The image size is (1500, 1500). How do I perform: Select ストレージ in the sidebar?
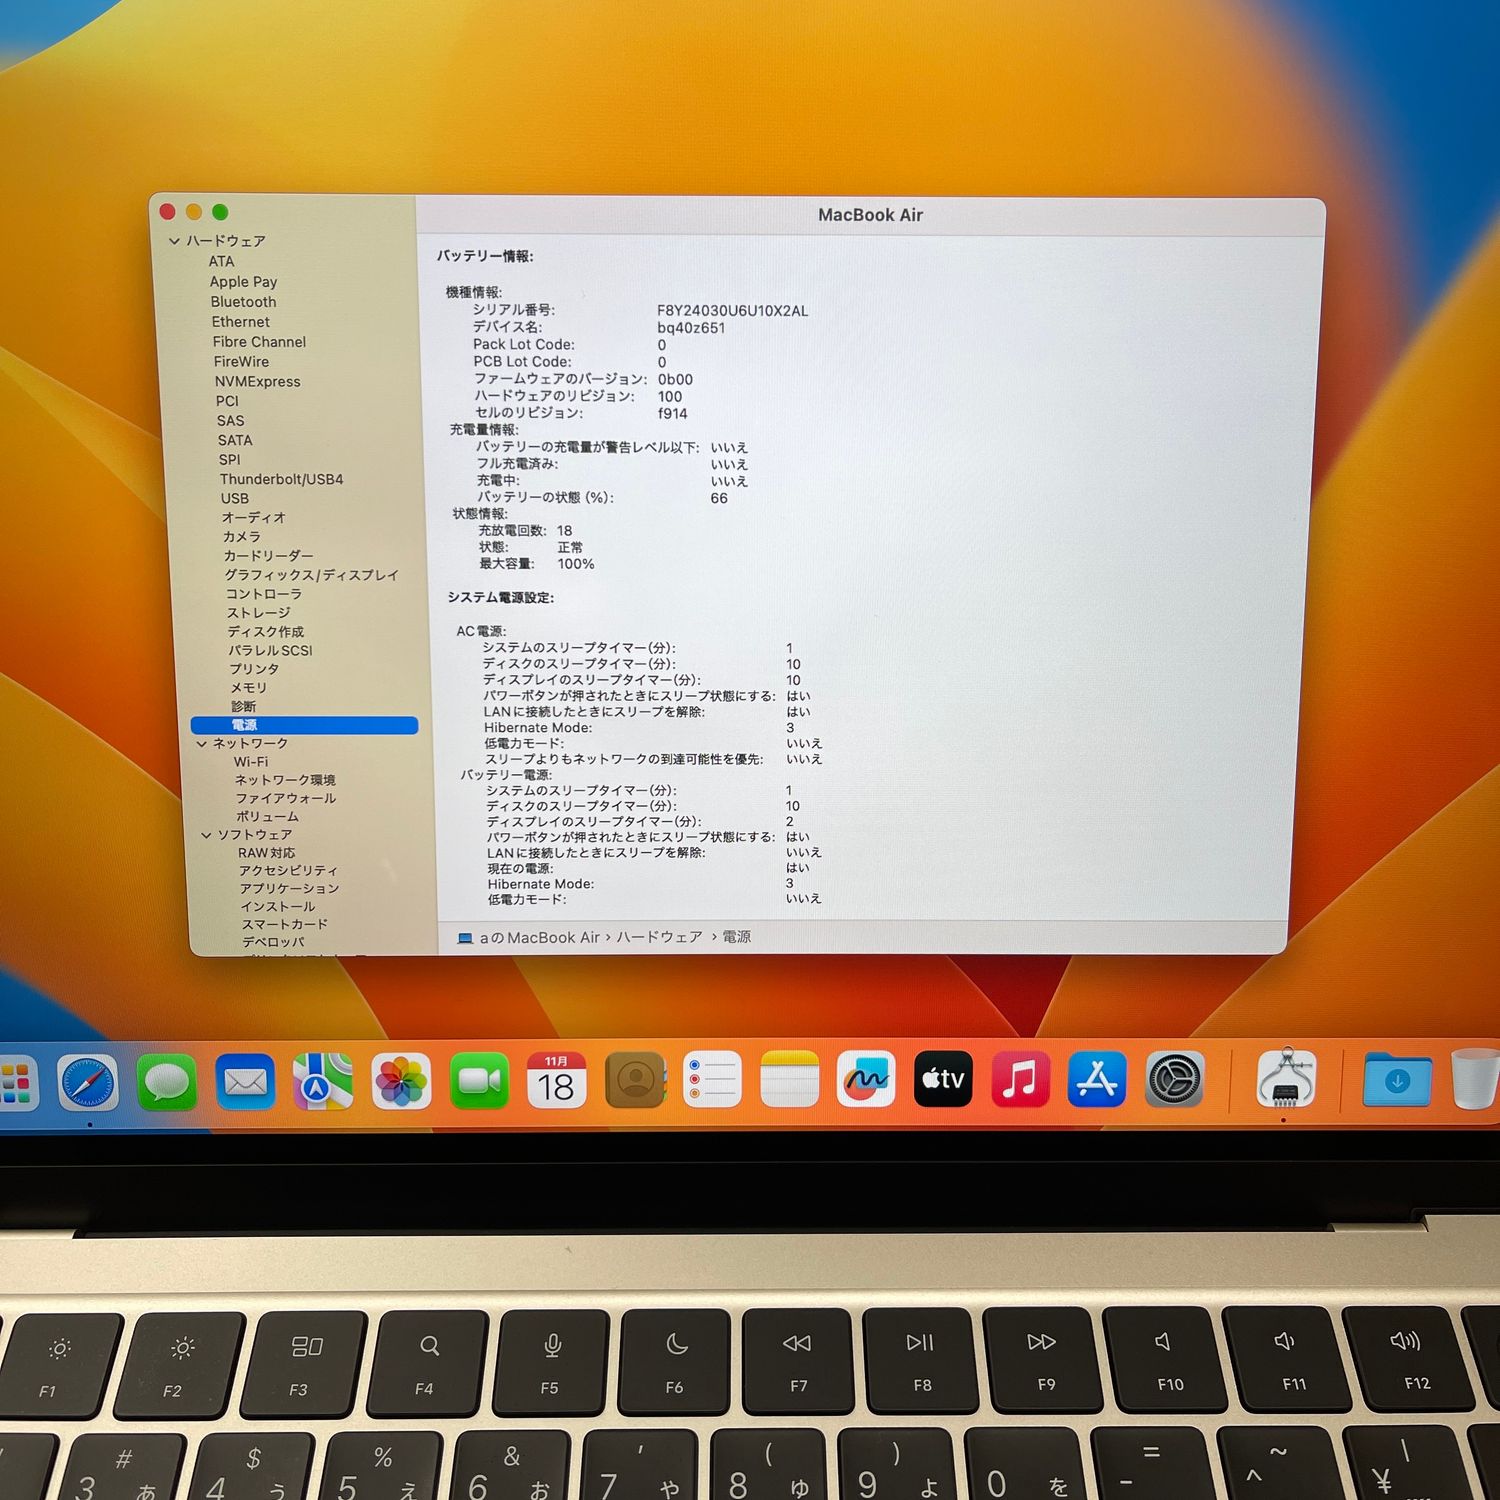pyautogui.click(x=258, y=613)
